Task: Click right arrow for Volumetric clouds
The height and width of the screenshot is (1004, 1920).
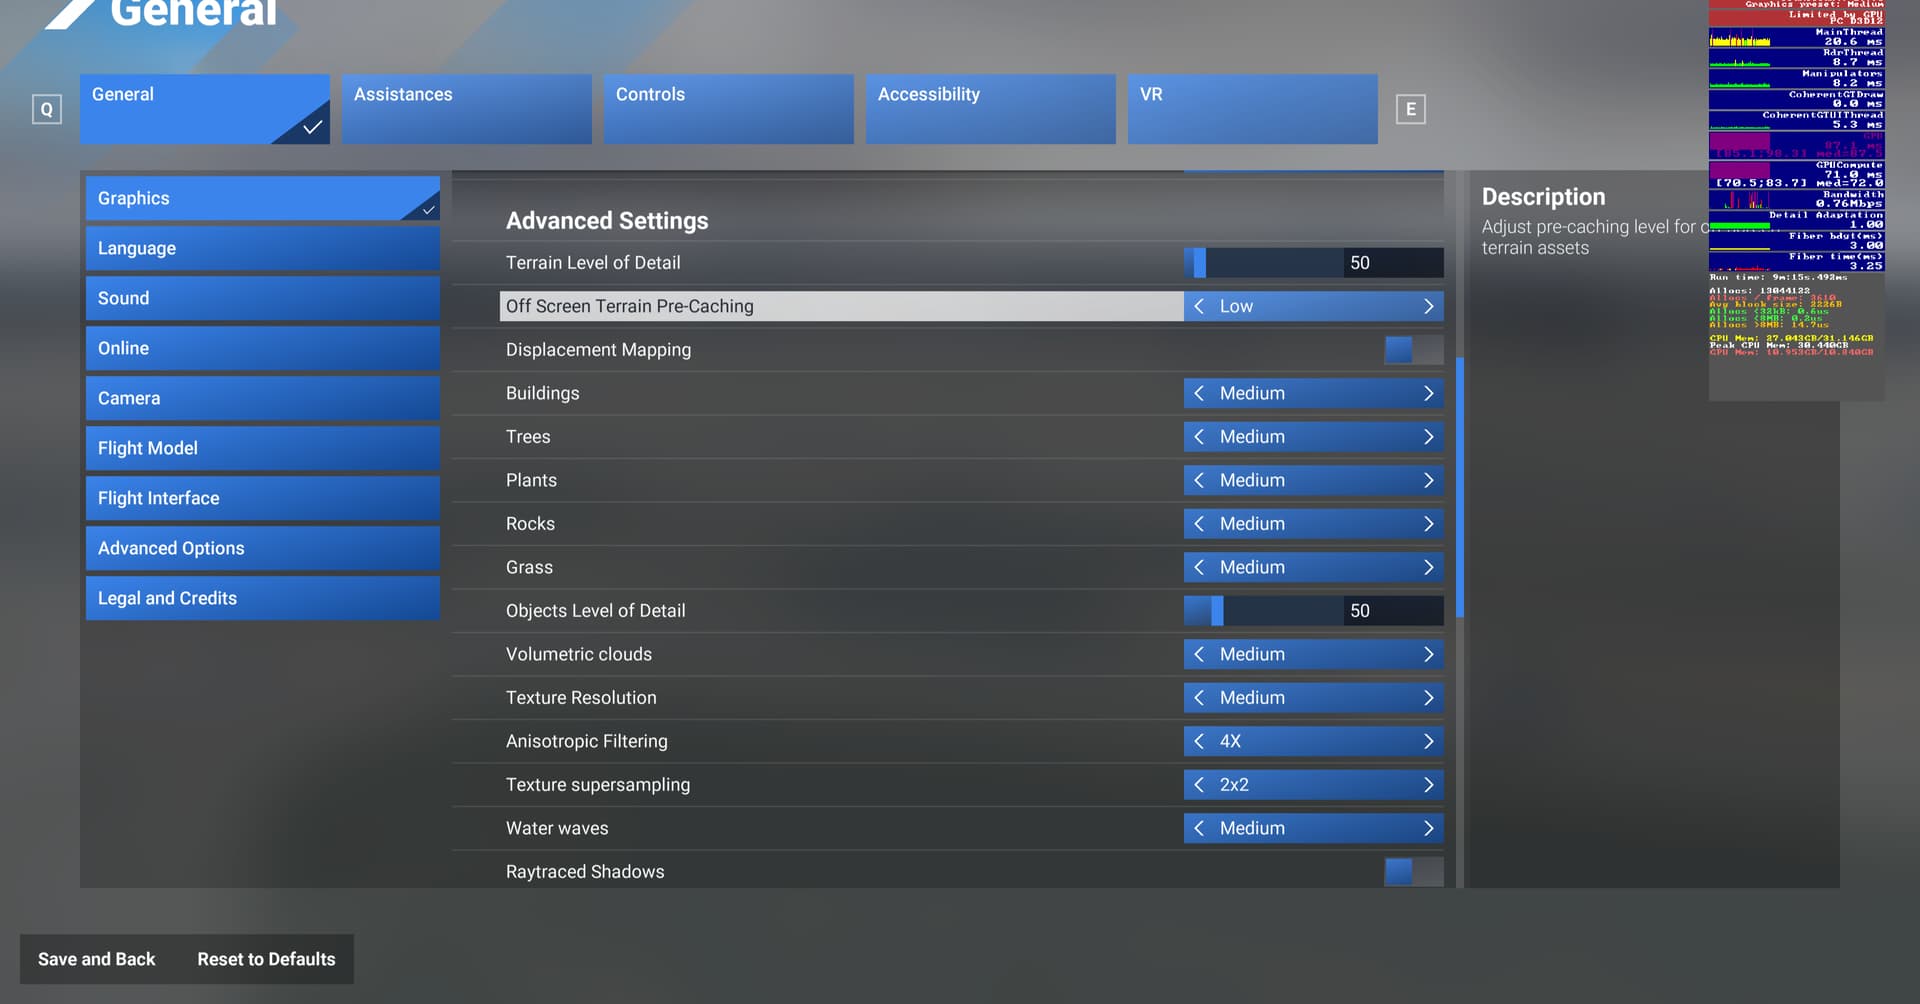Action: pos(1428,654)
